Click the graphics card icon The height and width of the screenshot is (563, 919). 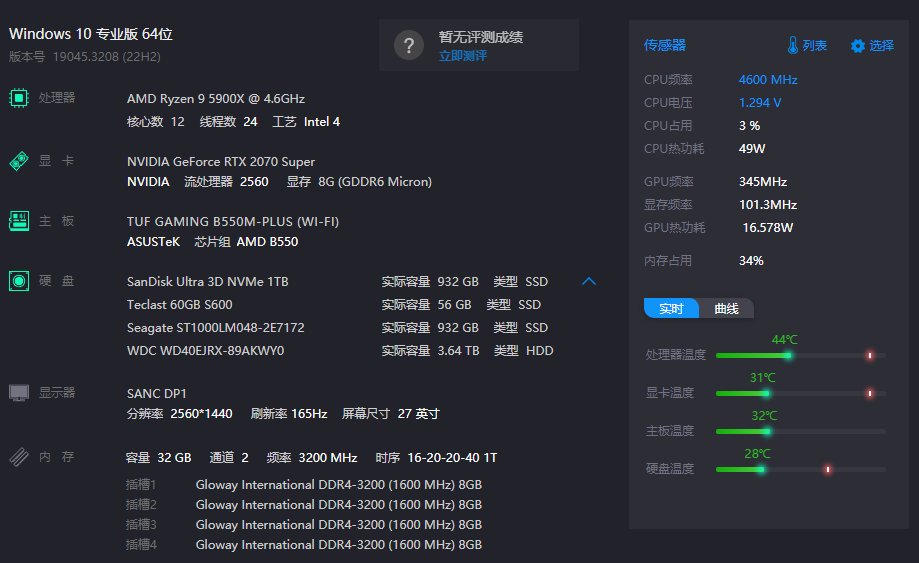coord(19,161)
